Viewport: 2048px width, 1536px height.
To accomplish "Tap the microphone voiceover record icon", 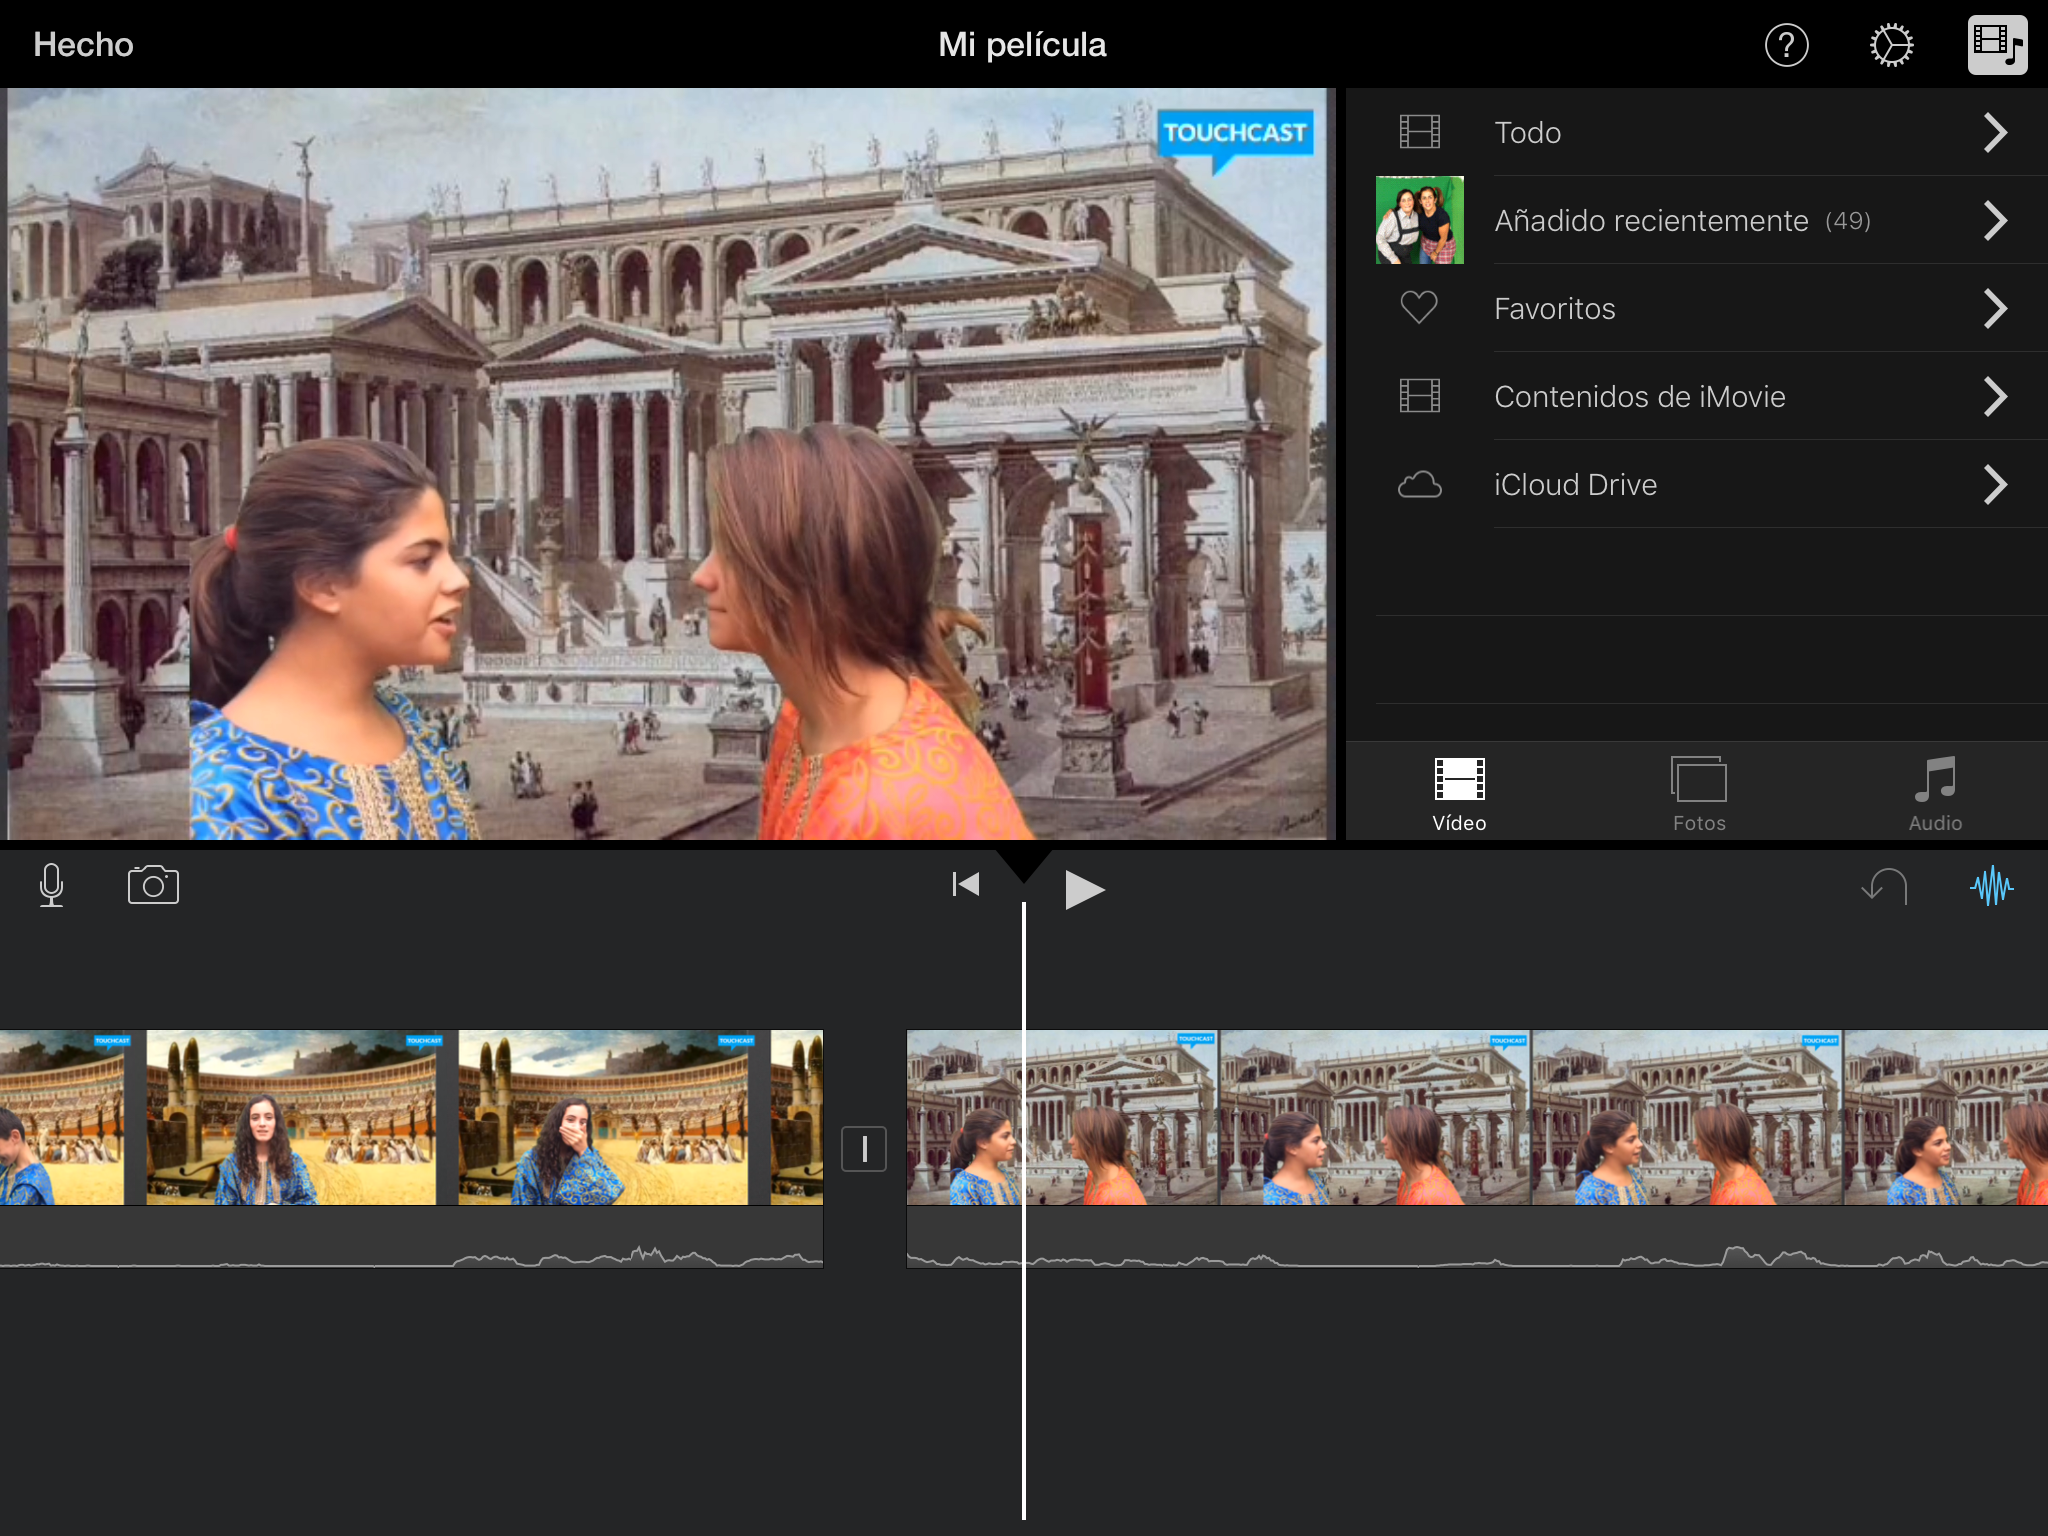I will (51, 885).
